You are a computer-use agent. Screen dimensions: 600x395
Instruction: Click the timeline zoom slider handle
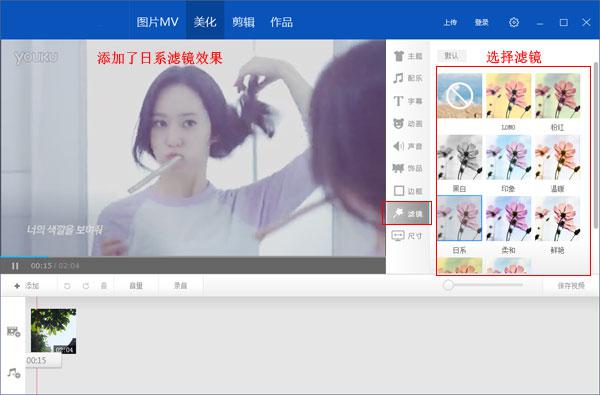click(448, 285)
